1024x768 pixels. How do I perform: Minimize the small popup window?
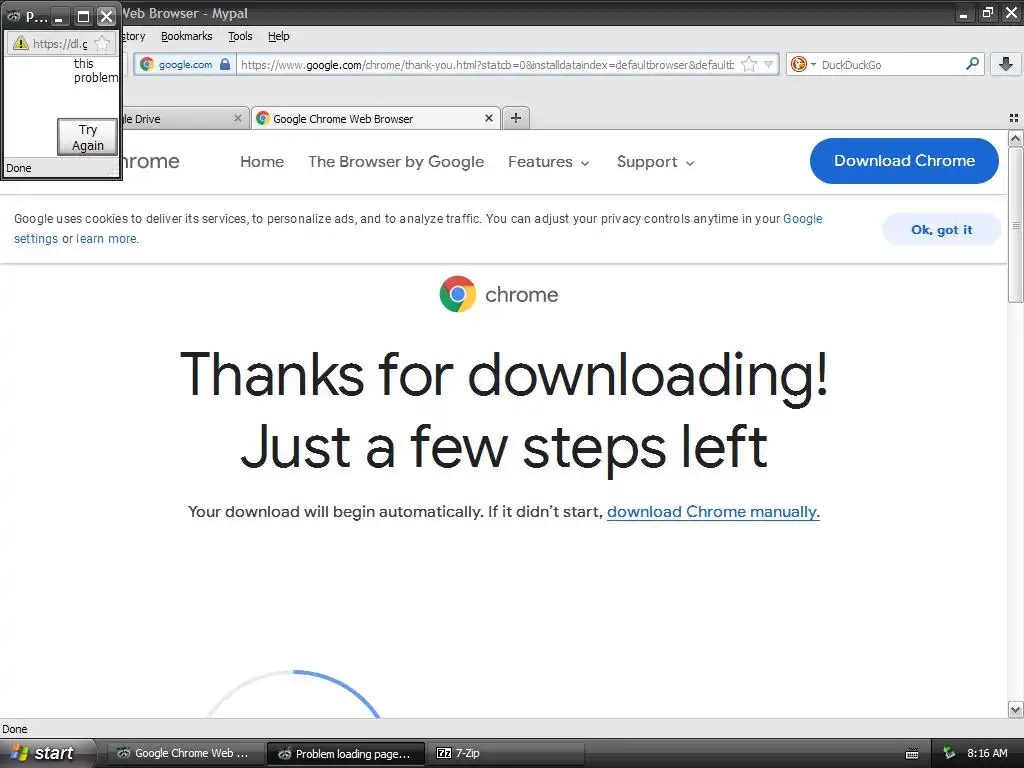pyautogui.click(x=59, y=16)
